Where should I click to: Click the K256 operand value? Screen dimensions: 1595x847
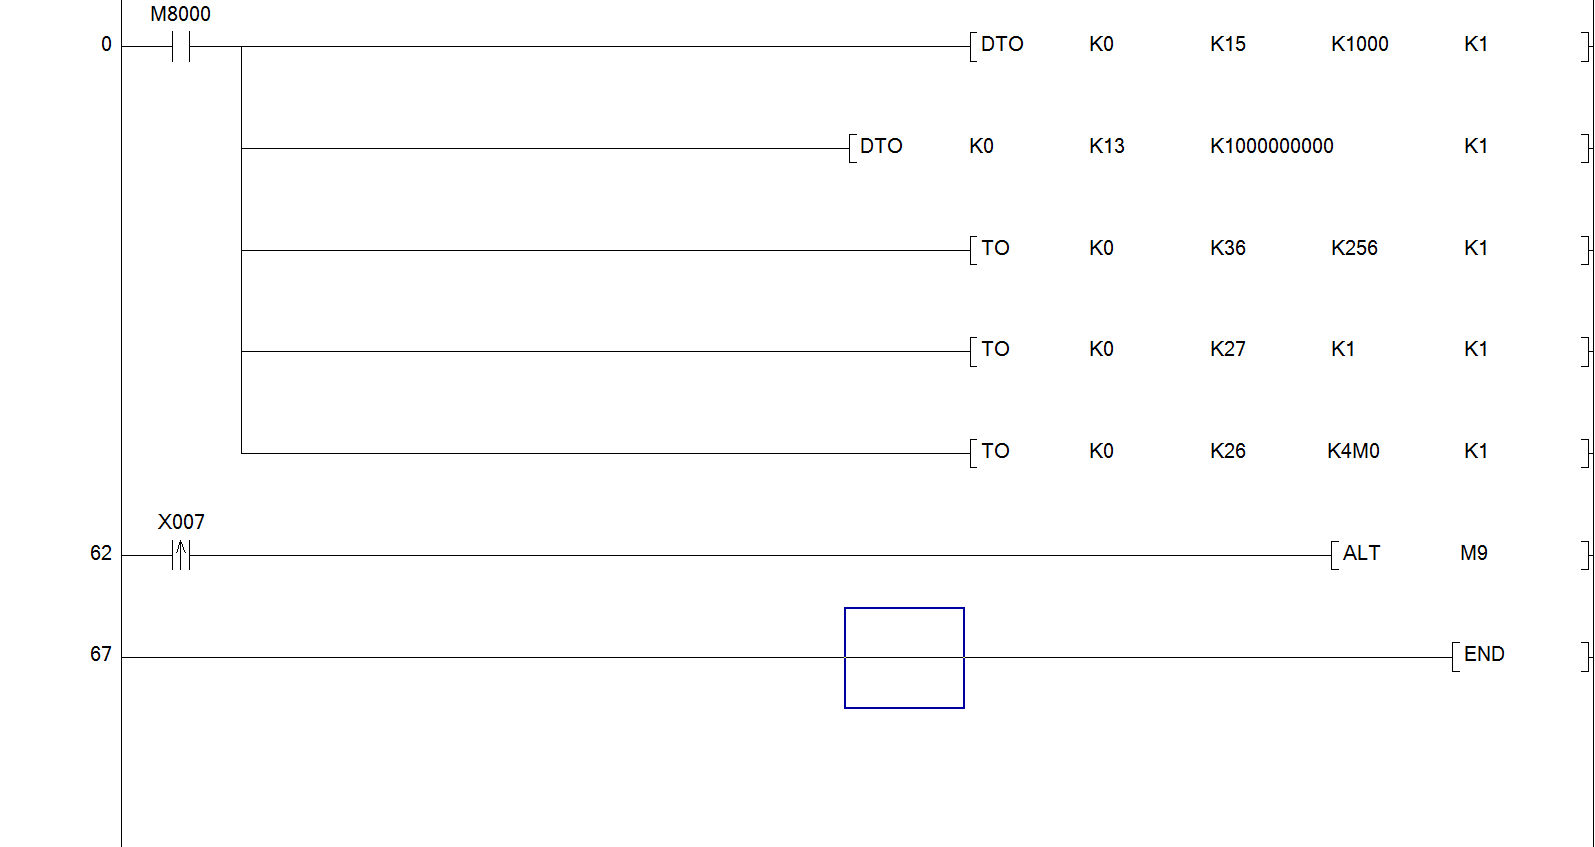[x=1353, y=249]
